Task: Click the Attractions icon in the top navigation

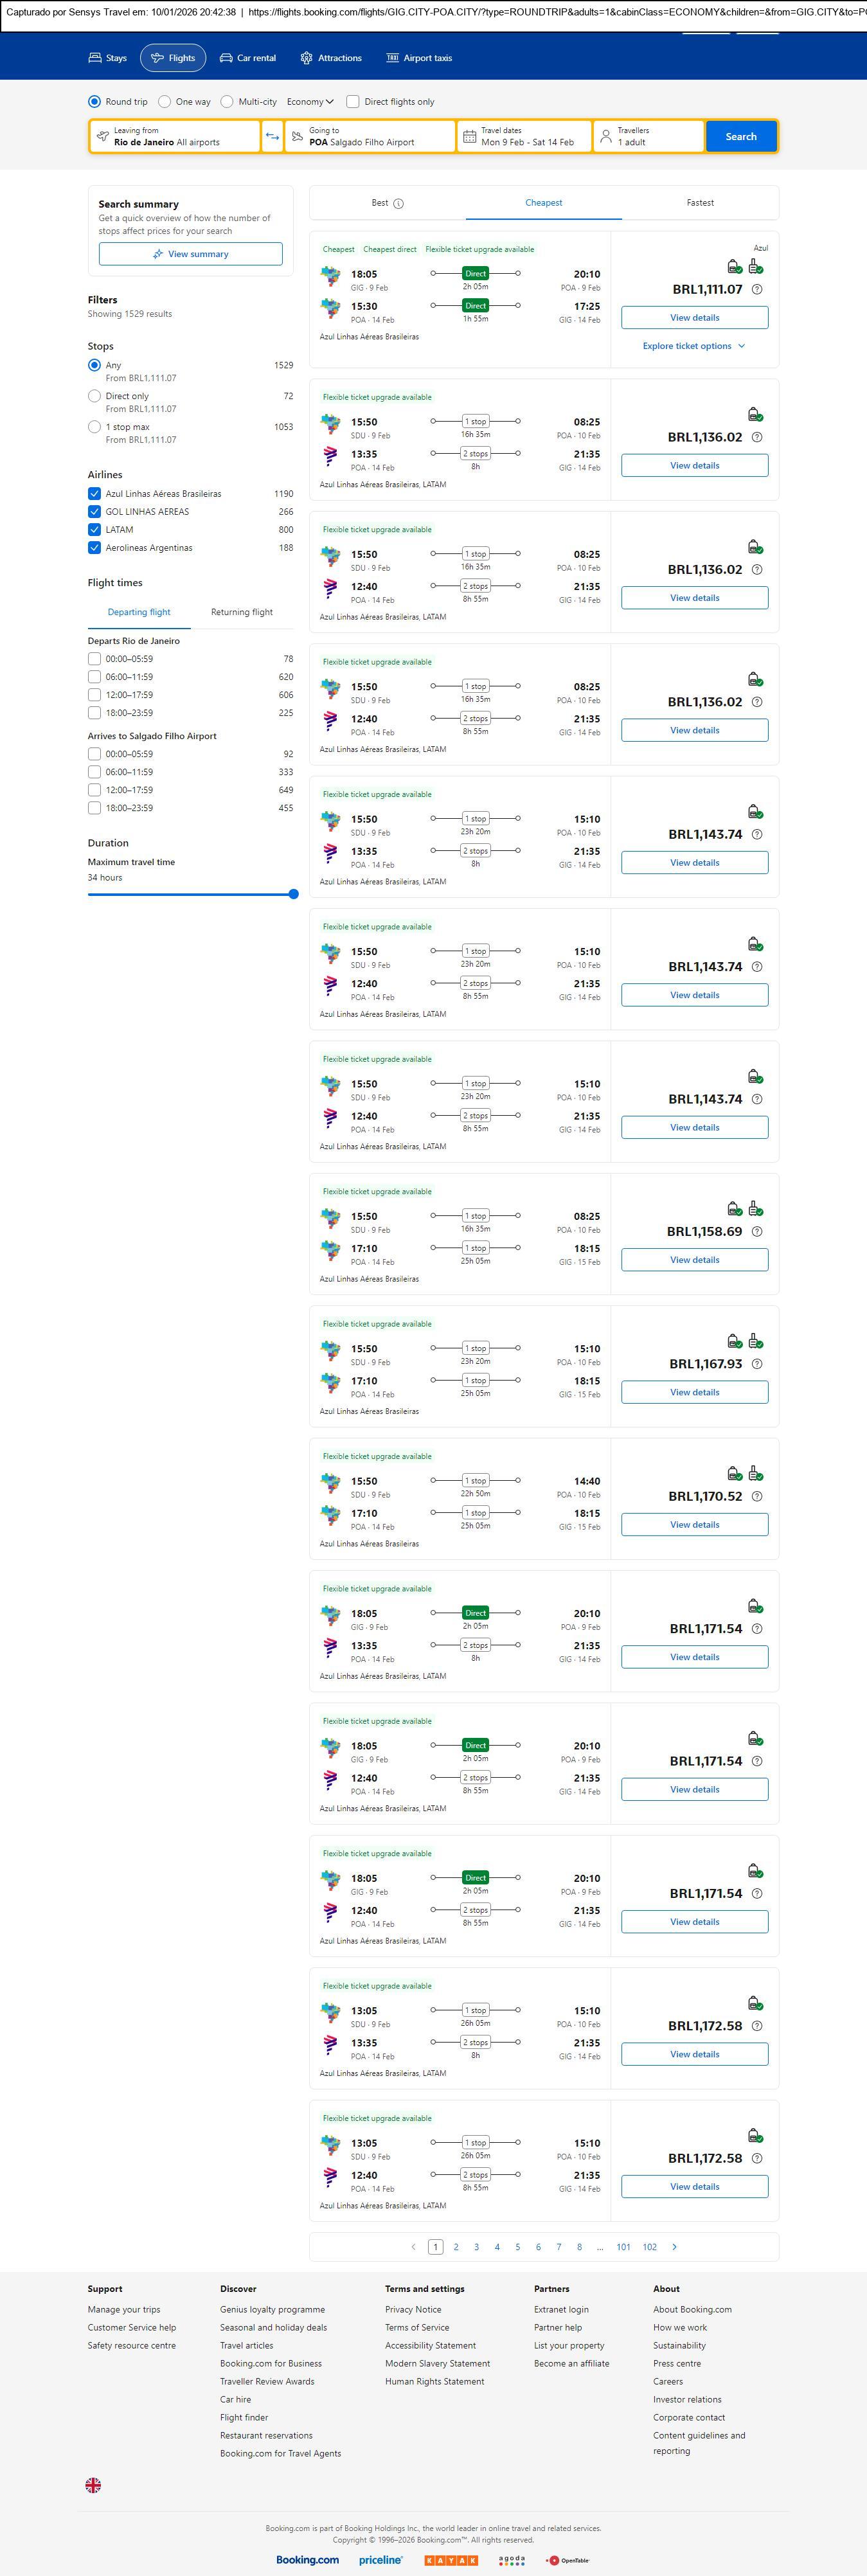Action: pos(306,58)
